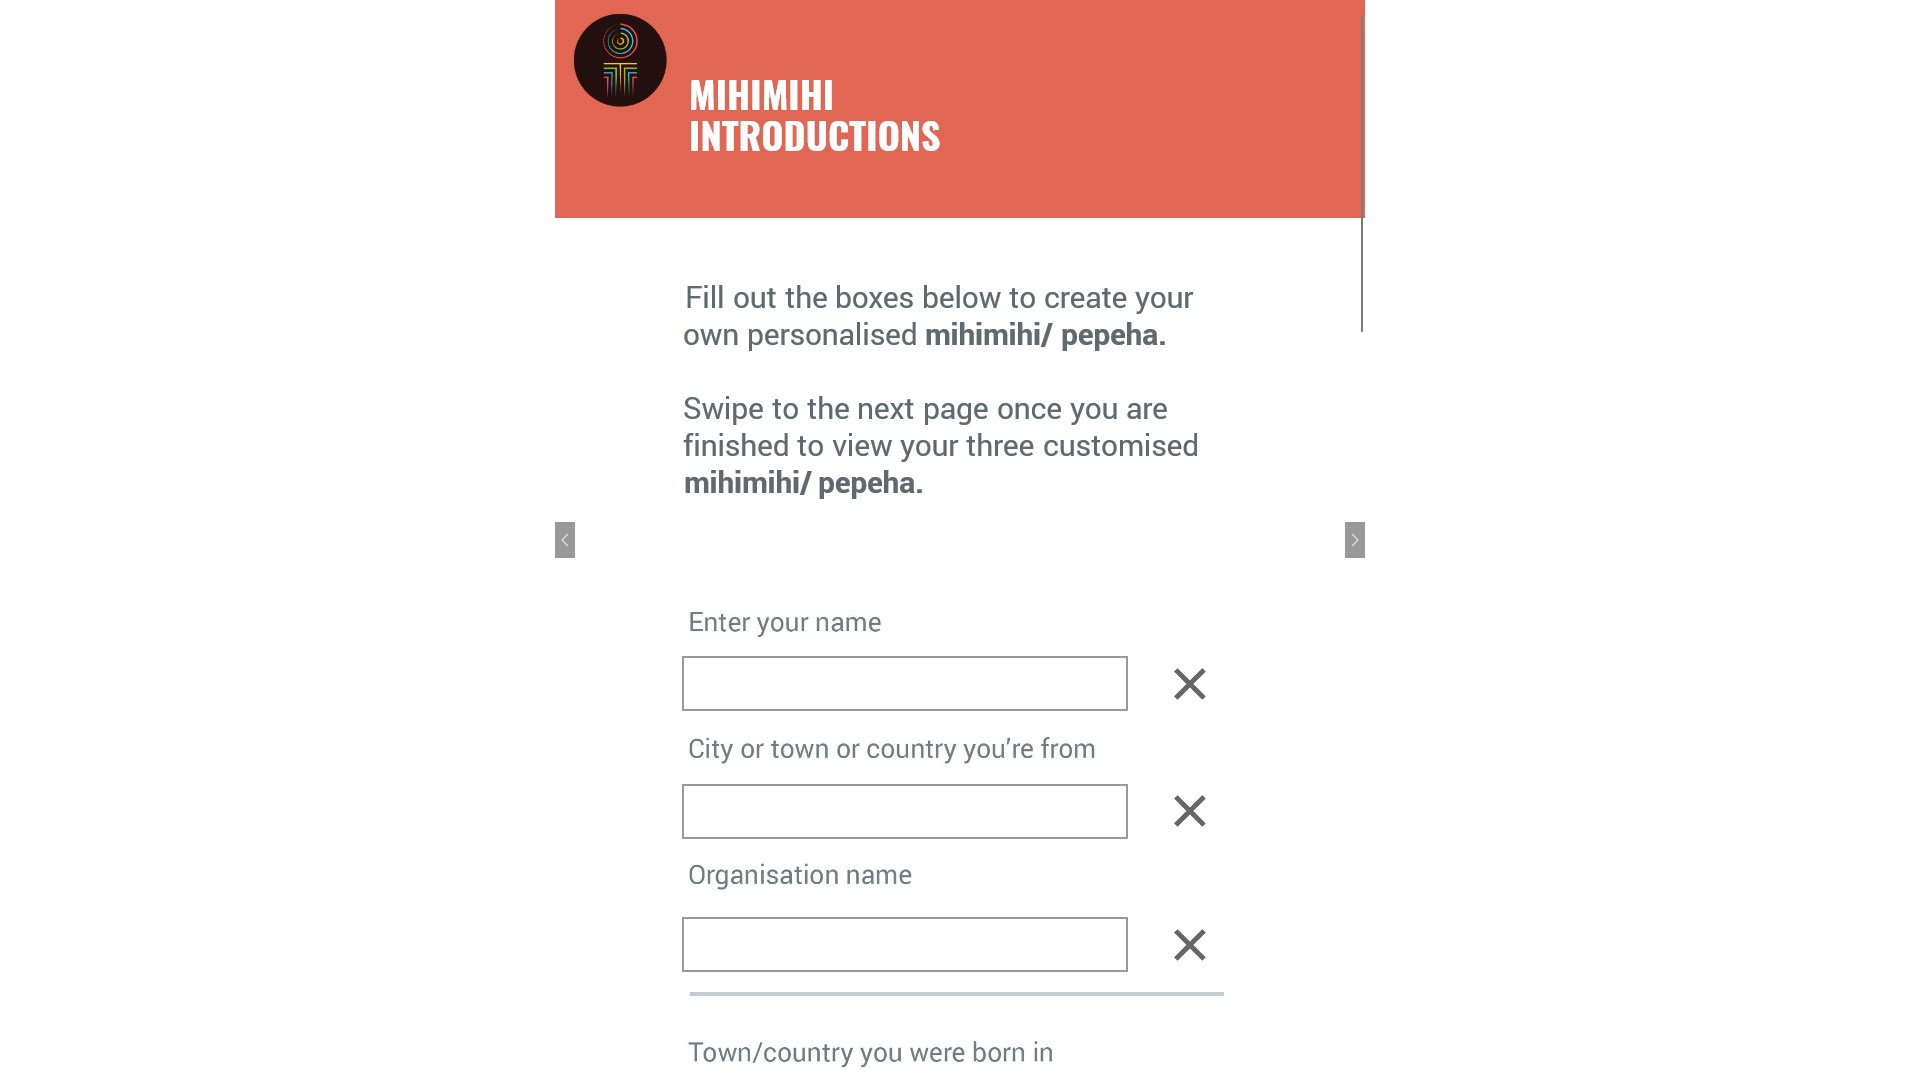Click the 'Swipe to the next page' paragraph
This screenshot has width=1920, height=1080.
[940, 427]
